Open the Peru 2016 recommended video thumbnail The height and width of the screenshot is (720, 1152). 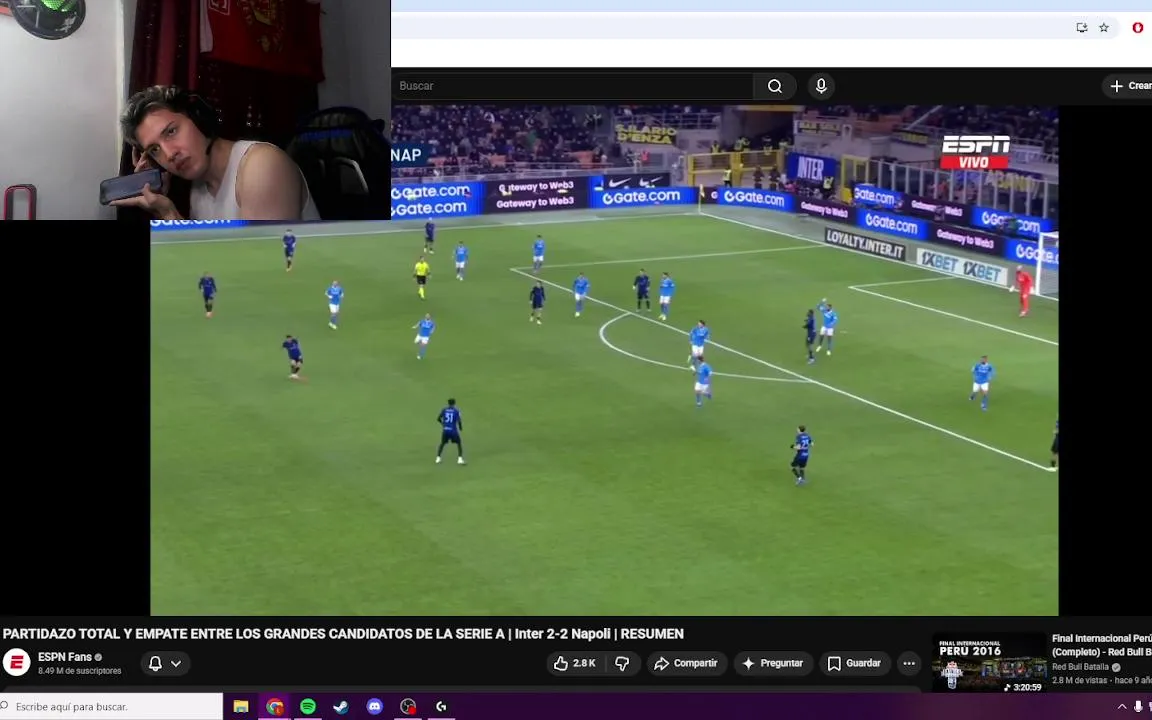989,663
